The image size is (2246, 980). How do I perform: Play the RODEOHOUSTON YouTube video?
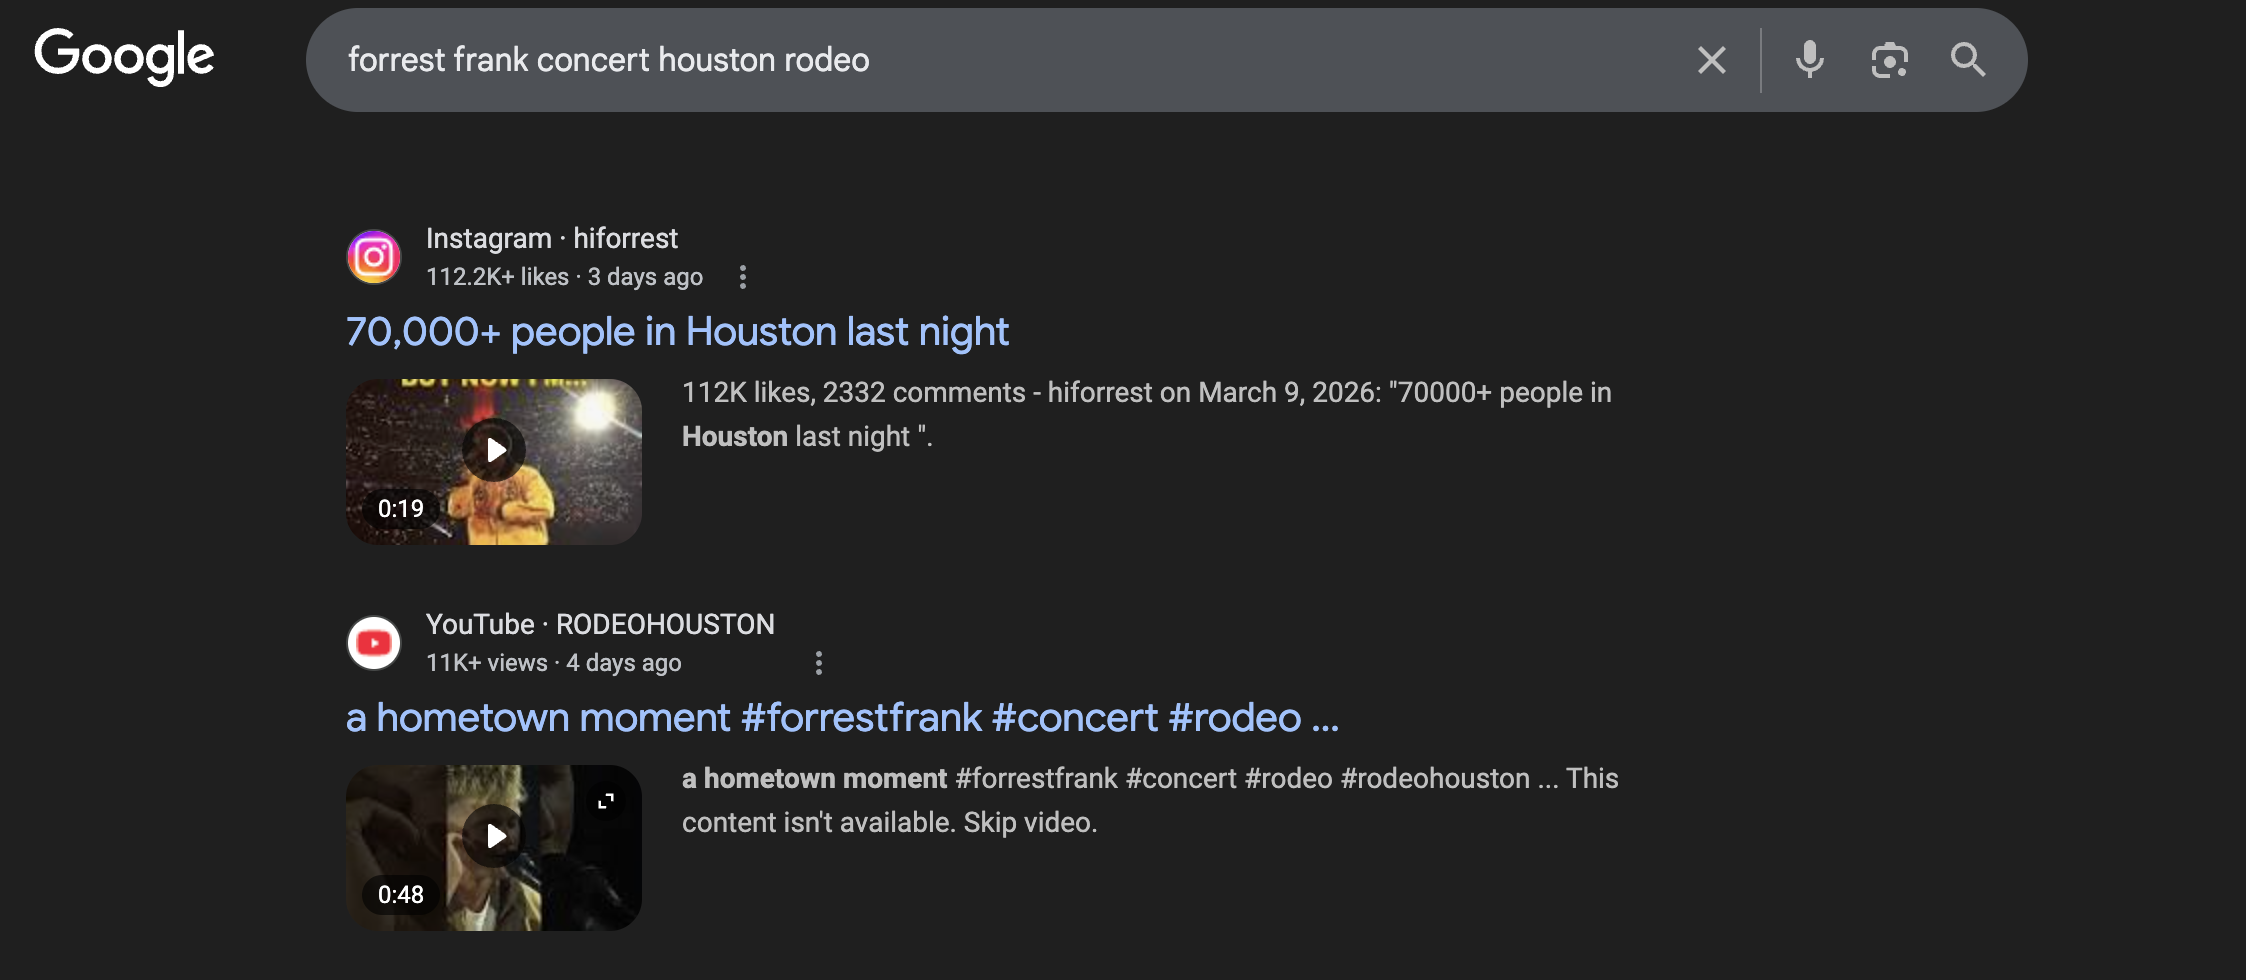click(x=494, y=836)
